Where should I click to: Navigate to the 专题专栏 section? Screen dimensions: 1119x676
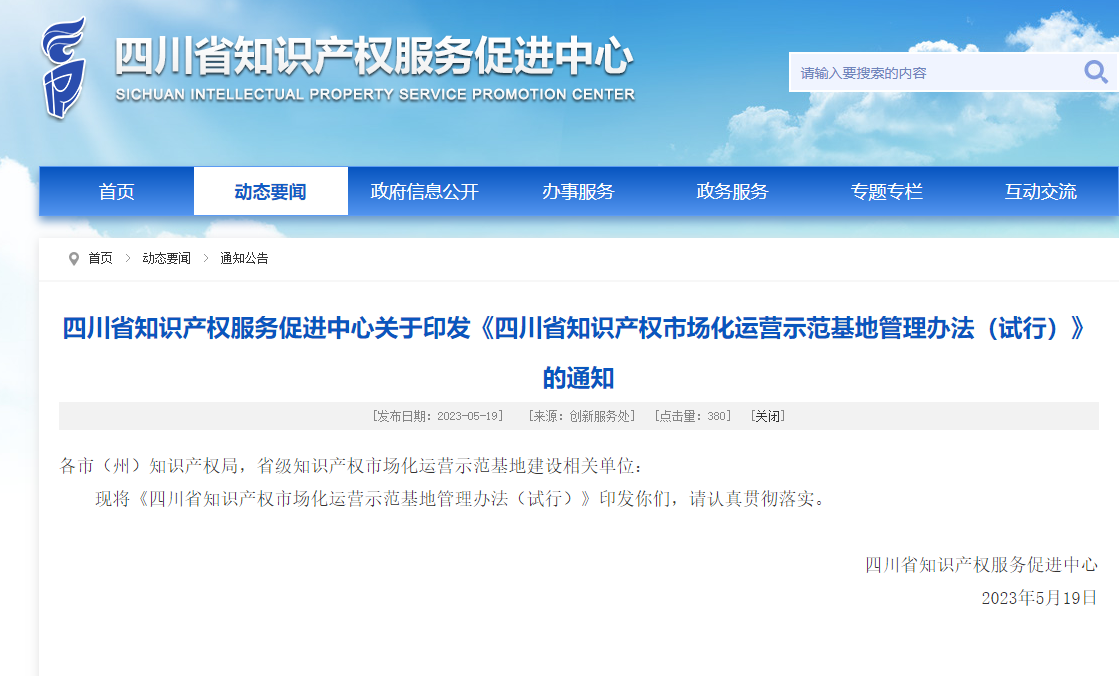pyautogui.click(x=886, y=192)
